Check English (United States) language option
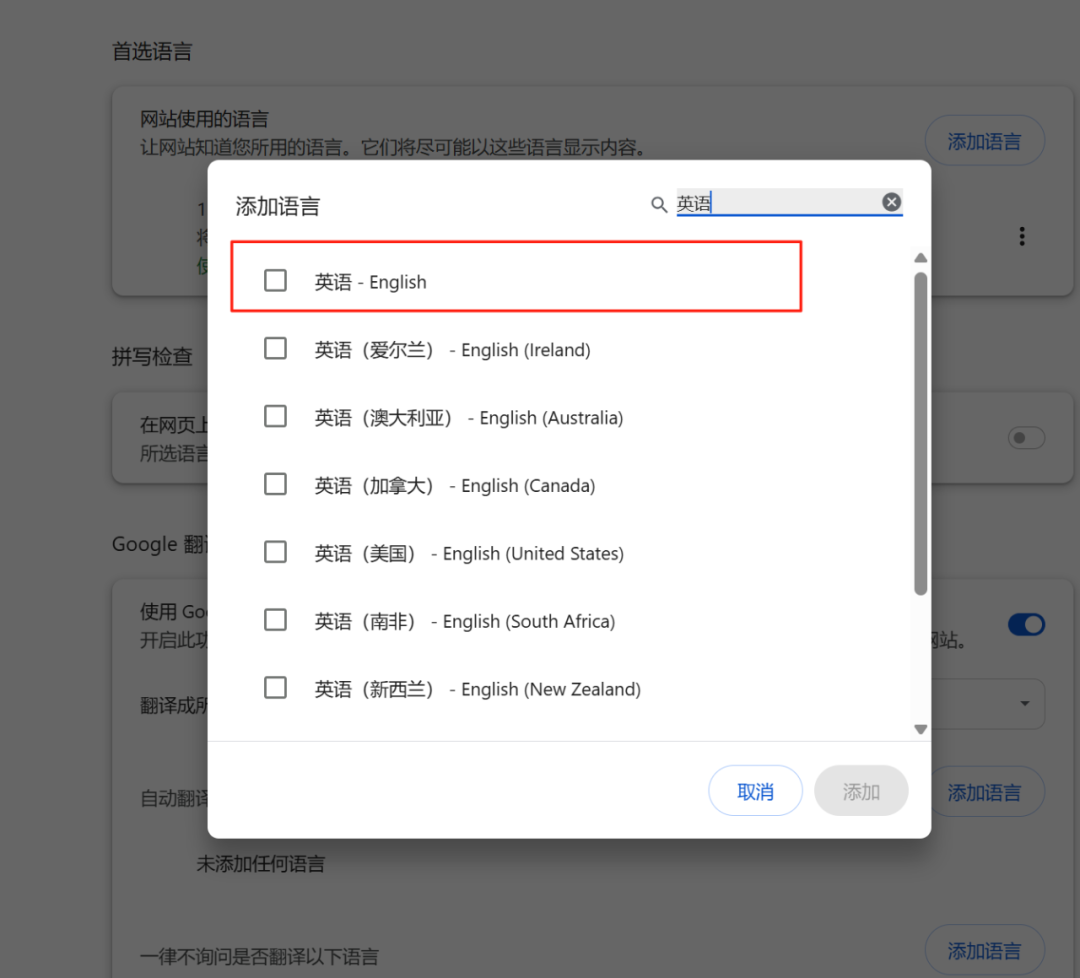Image resolution: width=1080 pixels, height=978 pixels. pyautogui.click(x=275, y=552)
